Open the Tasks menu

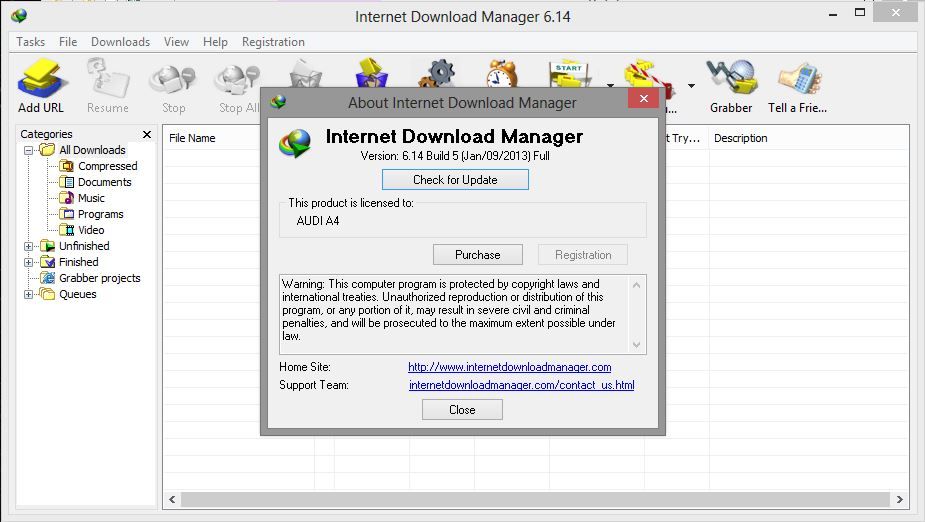tap(30, 42)
